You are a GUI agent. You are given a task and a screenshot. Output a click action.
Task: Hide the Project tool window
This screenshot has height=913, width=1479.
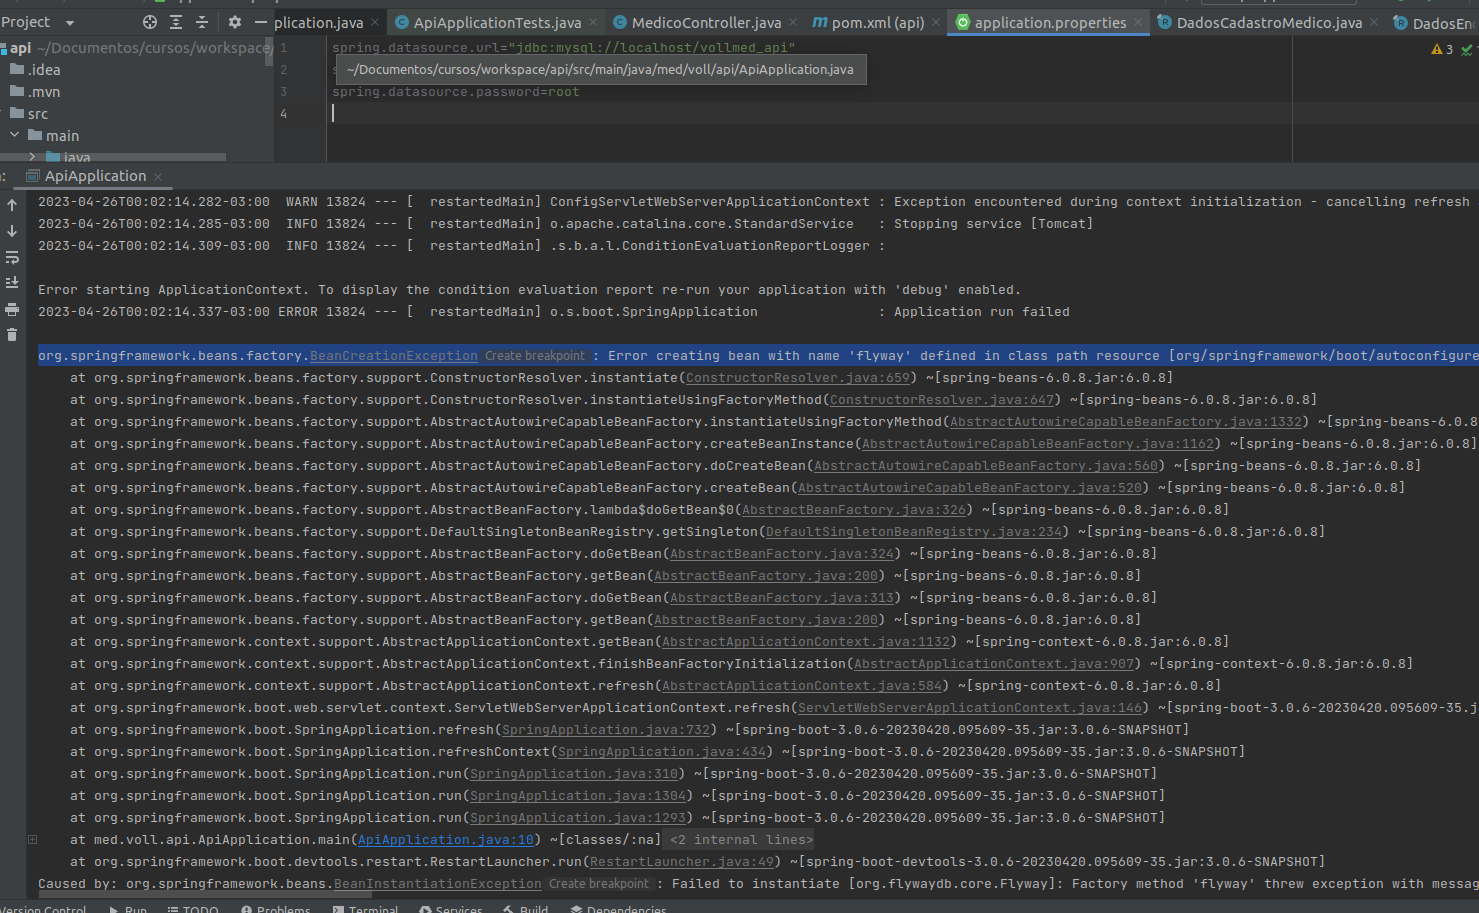tap(261, 22)
